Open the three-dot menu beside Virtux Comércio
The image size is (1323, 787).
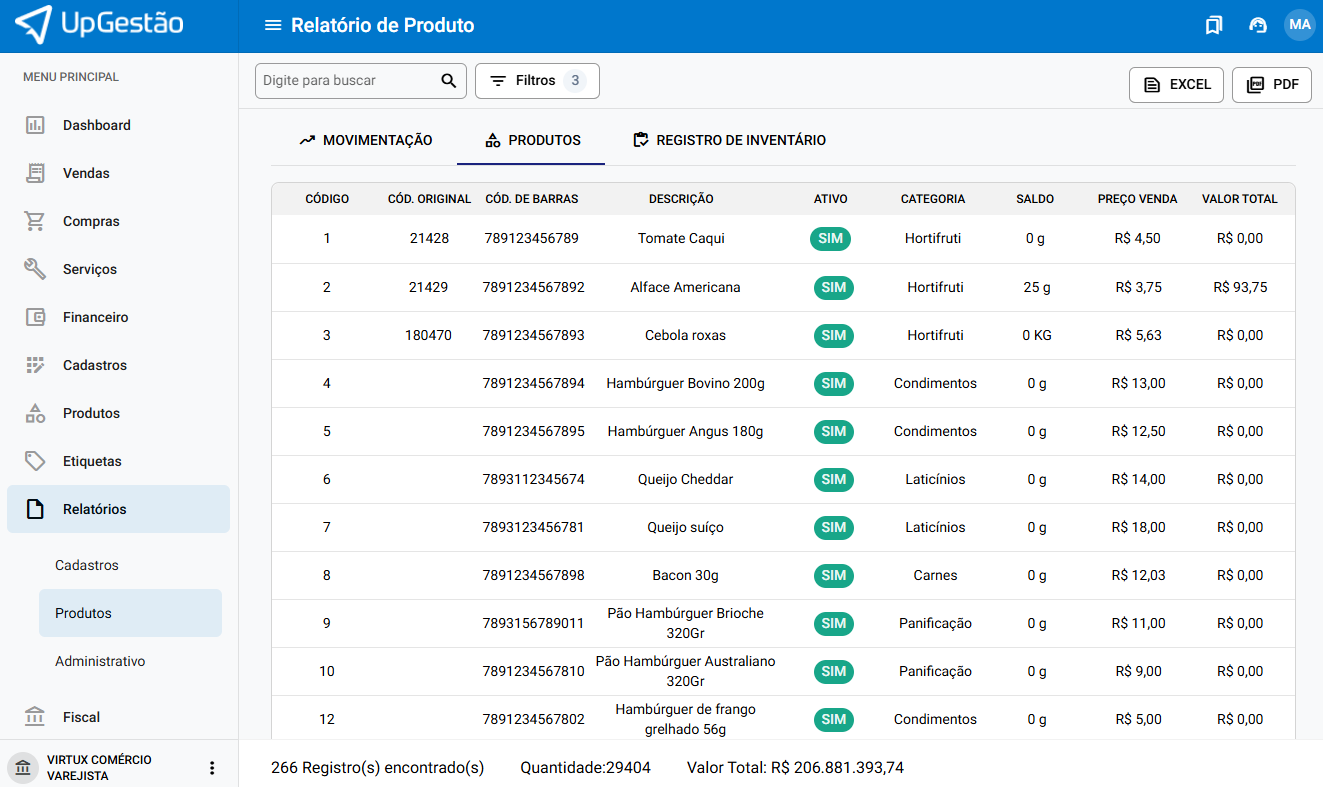[211, 768]
